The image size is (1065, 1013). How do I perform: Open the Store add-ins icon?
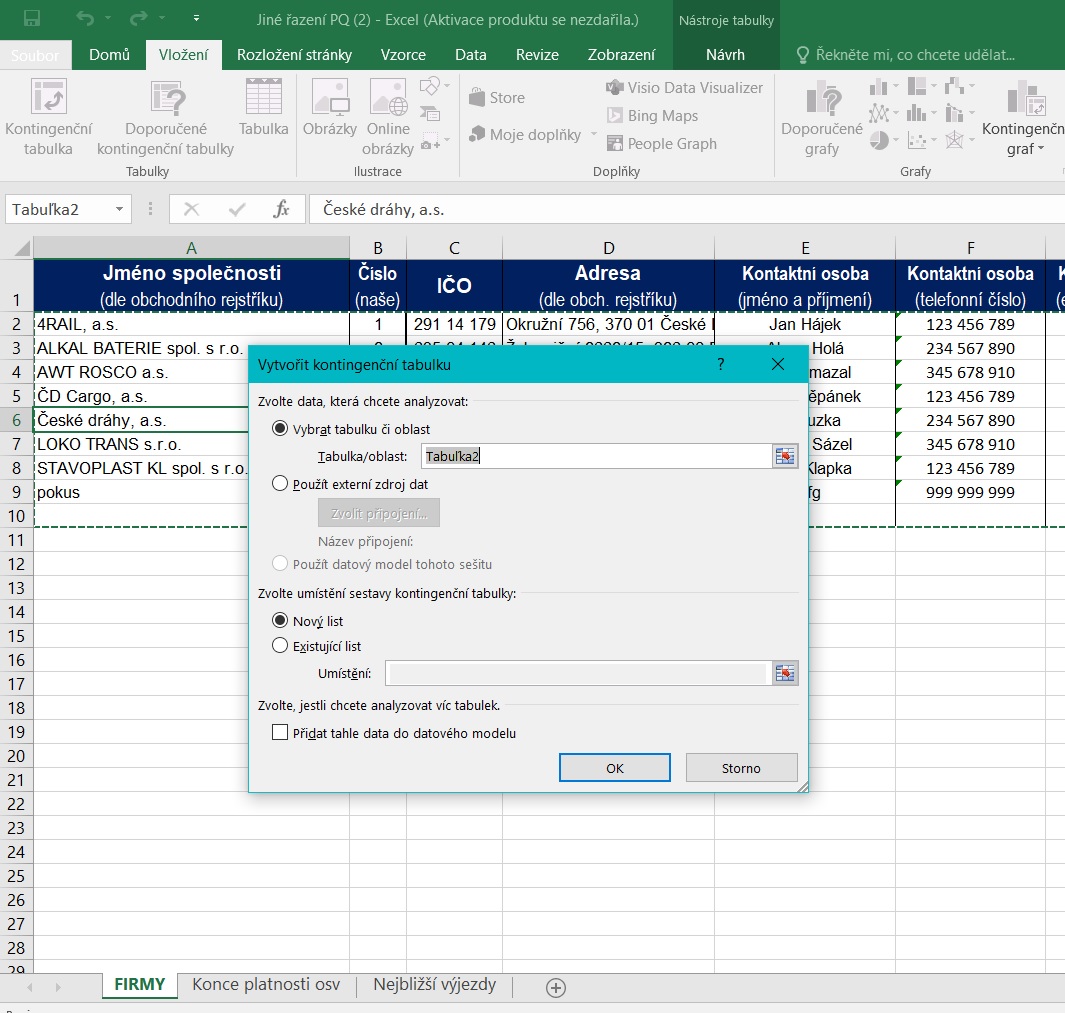[496, 98]
